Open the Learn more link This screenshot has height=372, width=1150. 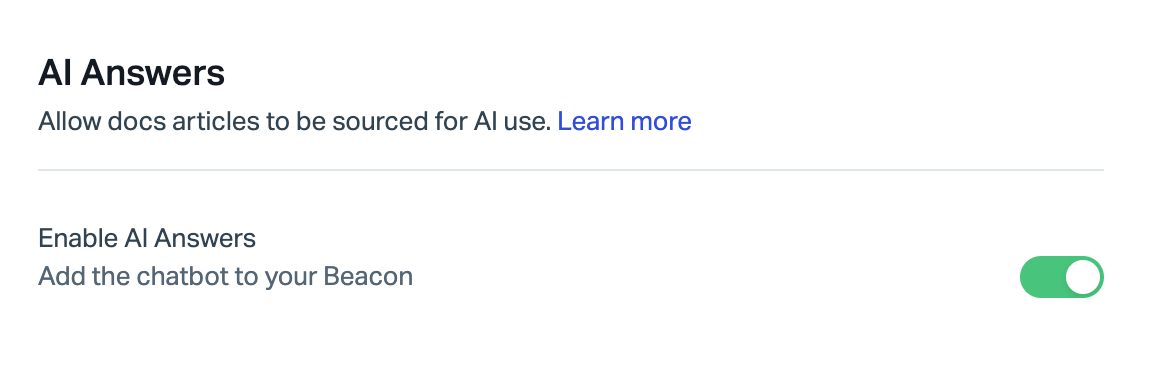click(x=624, y=121)
